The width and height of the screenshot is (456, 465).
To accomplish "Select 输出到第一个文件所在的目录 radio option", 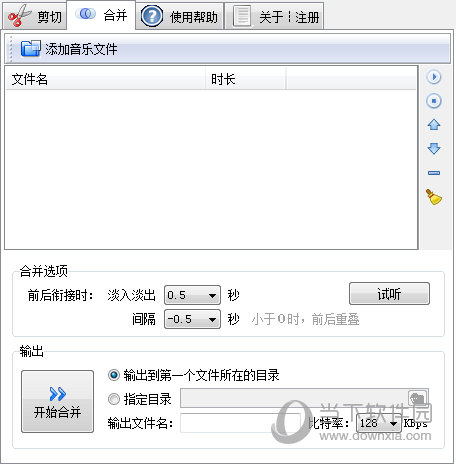I will pos(193,375).
